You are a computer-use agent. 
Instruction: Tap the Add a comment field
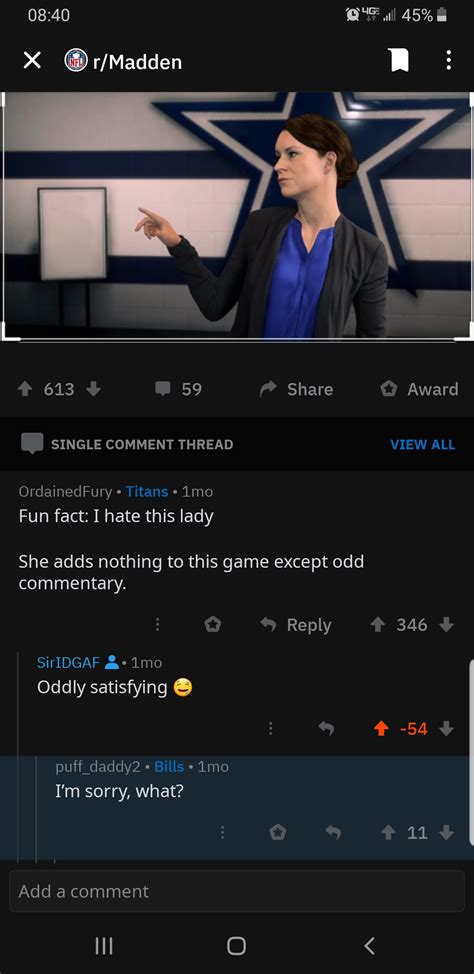pos(237,891)
